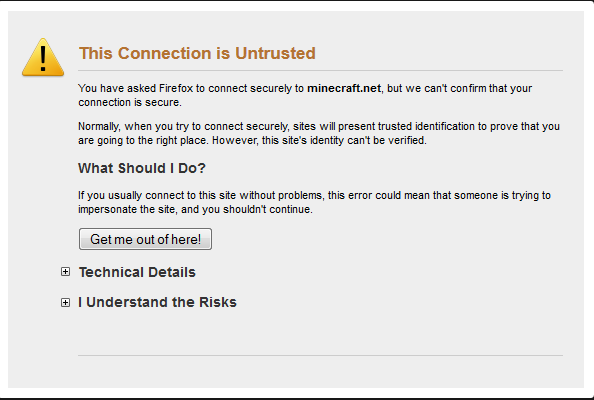Click the yellow warning triangle icon
The width and height of the screenshot is (594, 400).
coord(43,57)
